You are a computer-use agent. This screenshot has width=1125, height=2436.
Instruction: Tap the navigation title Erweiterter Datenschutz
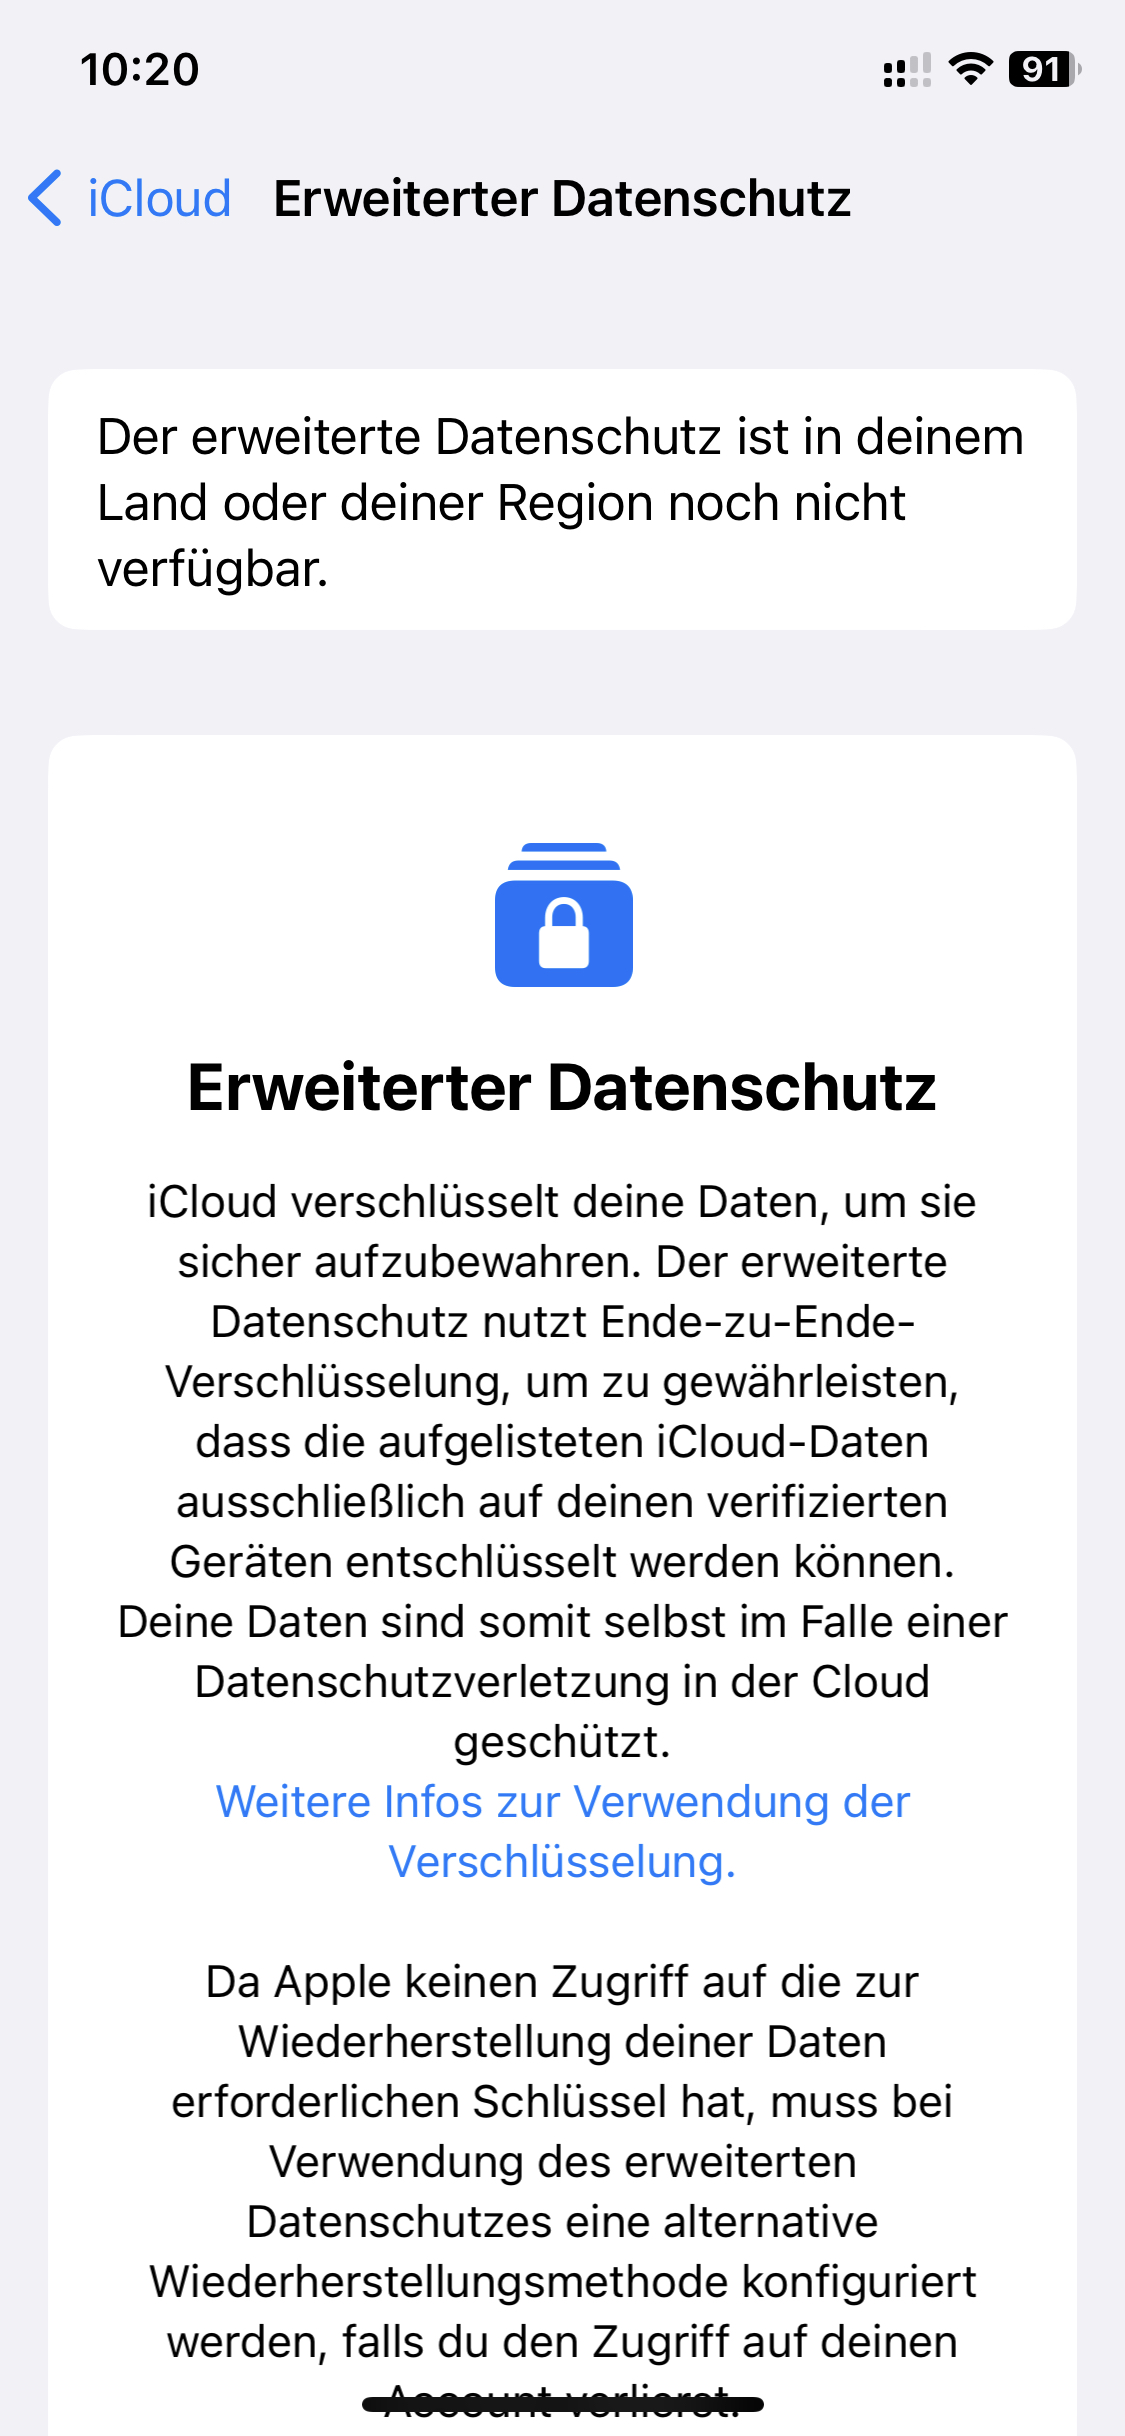(x=562, y=198)
